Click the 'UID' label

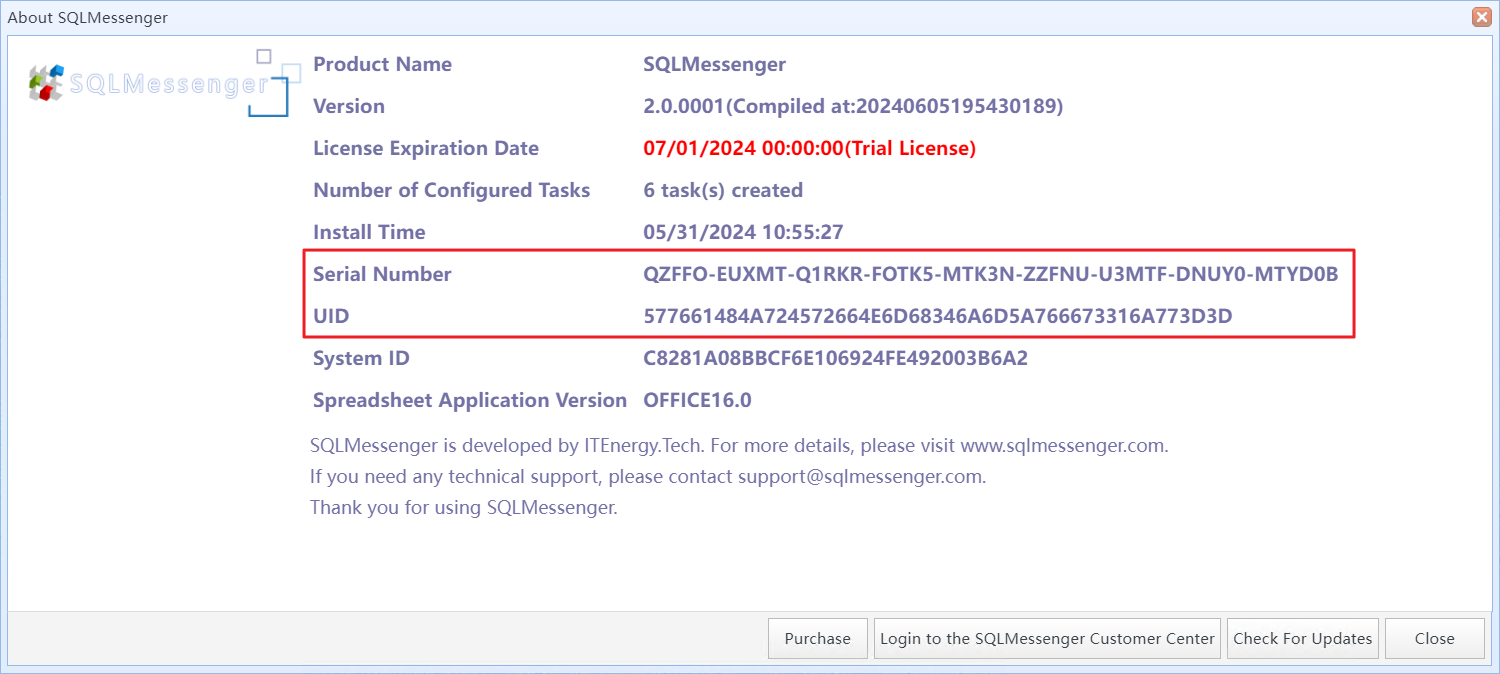(x=331, y=316)
